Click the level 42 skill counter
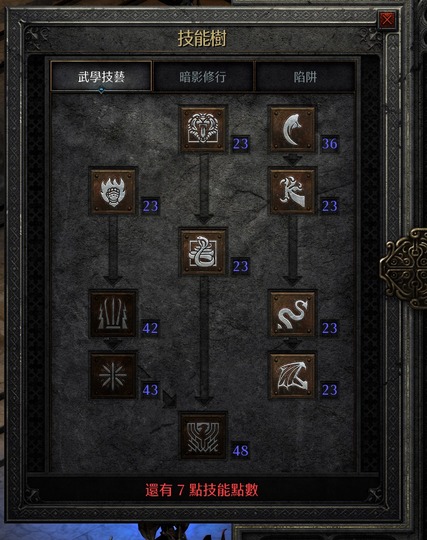 150,328
